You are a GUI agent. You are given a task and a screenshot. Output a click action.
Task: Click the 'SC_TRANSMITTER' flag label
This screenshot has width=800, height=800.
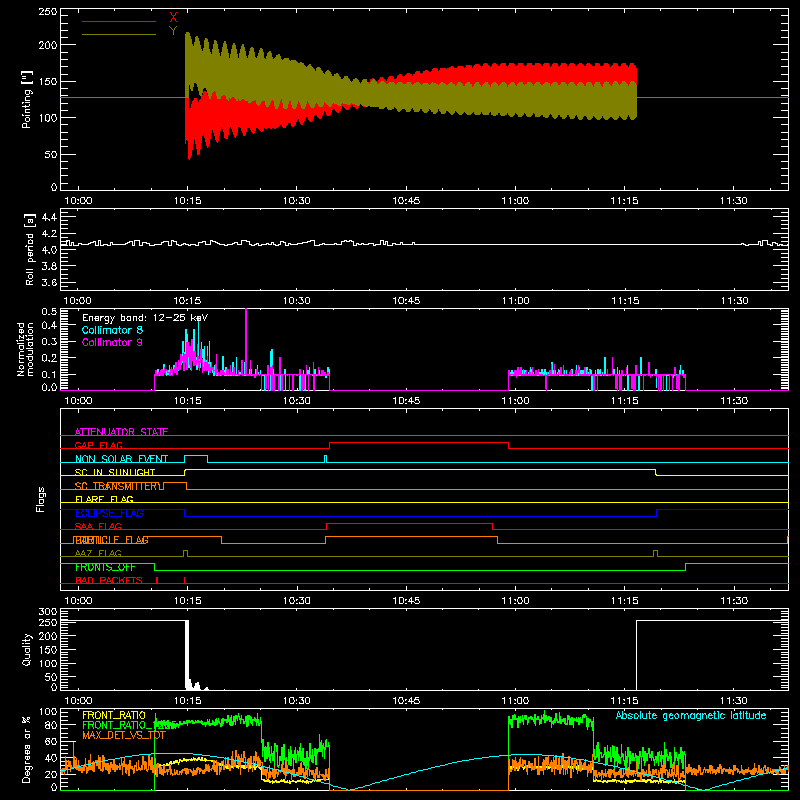119,486
